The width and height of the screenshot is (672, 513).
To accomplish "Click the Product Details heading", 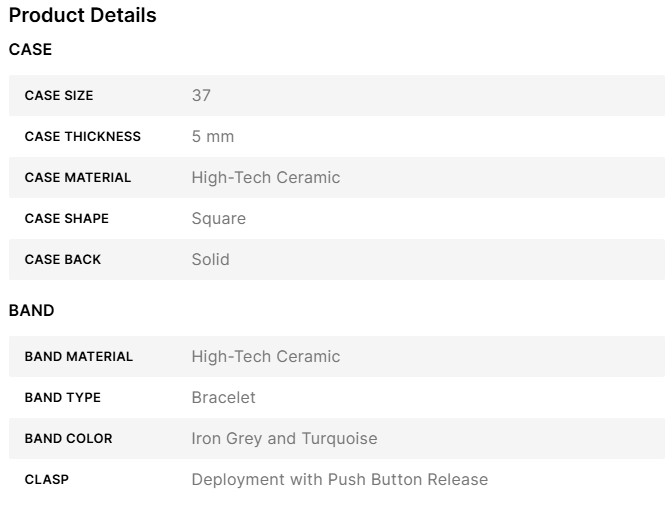I will pyautogui.click(x=82, y=16).
